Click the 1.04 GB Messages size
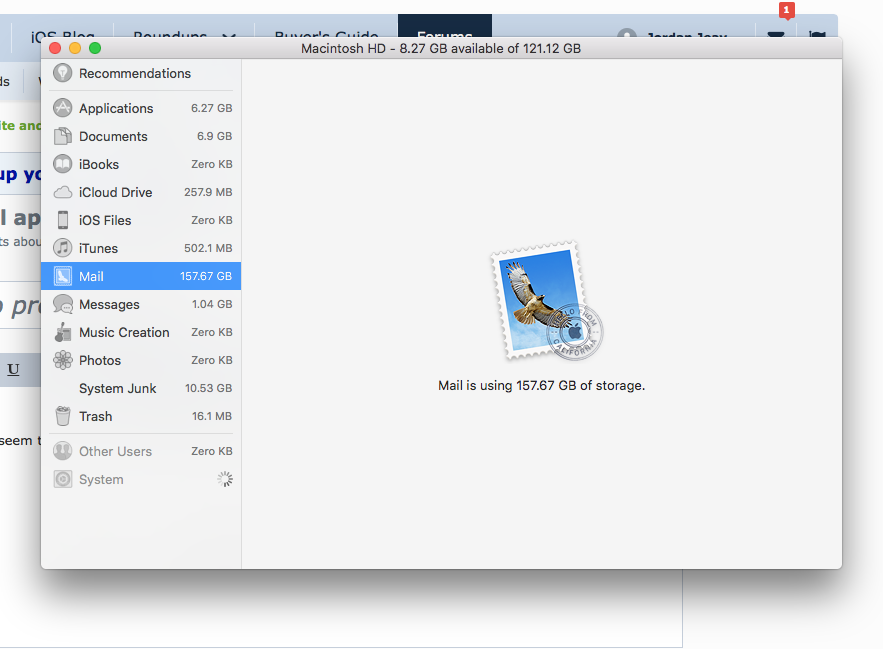This screenshot has width=883, height=649. click(212, 304)
